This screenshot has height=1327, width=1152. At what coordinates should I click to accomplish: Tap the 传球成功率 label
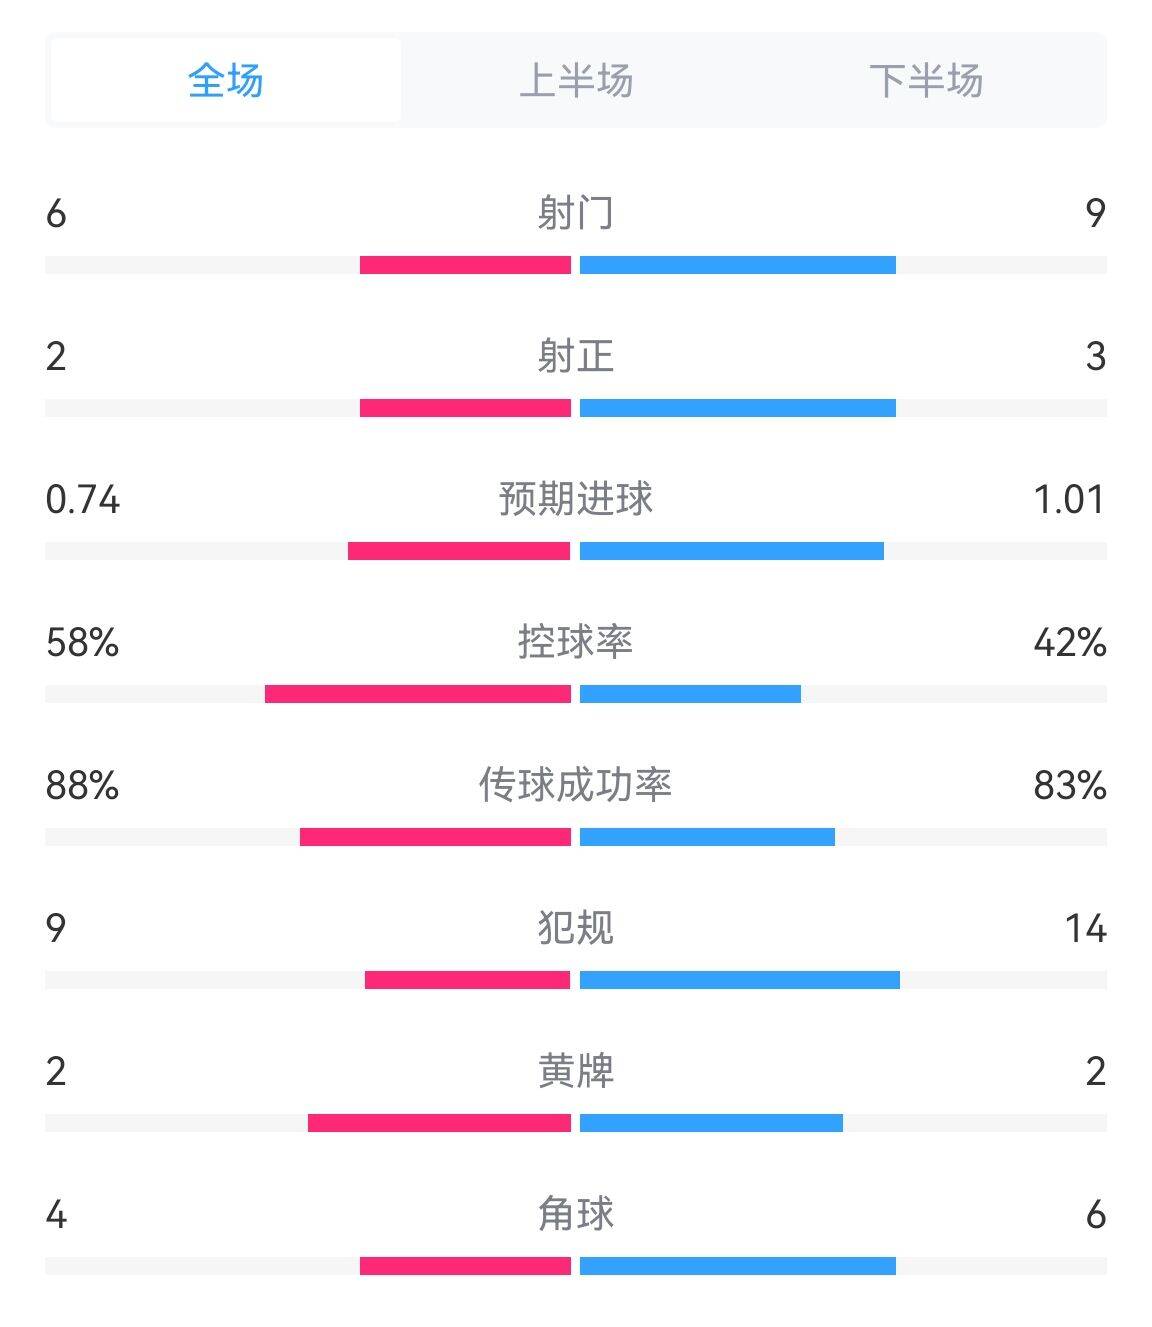575,785
